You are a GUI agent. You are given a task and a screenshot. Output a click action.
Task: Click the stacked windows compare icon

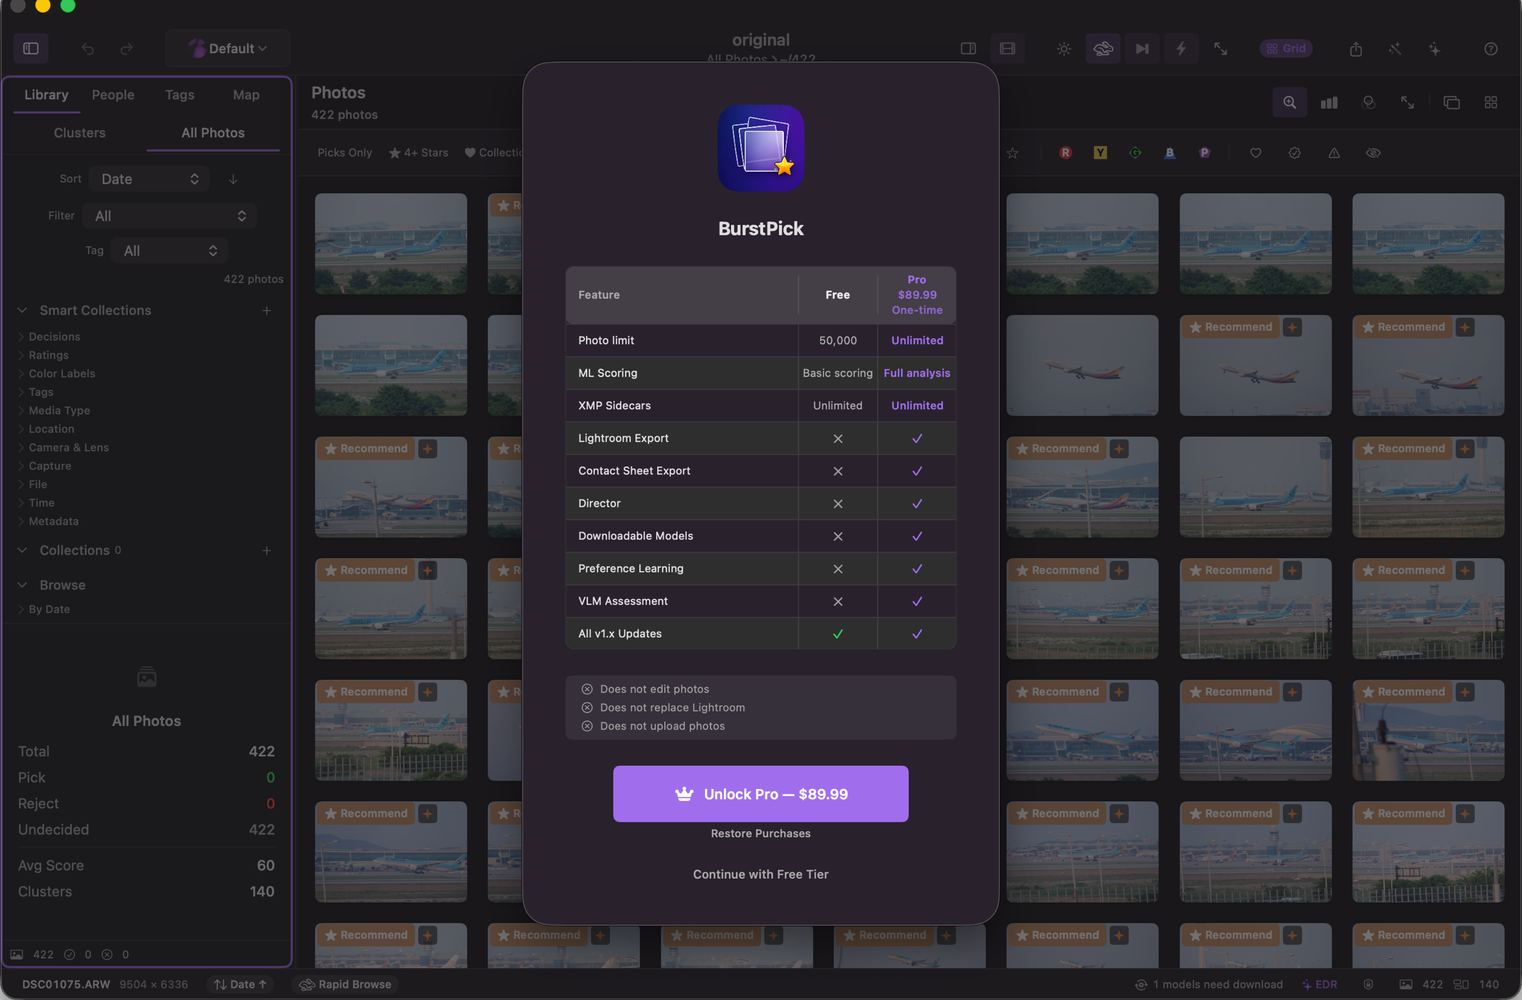point(1452,102)
